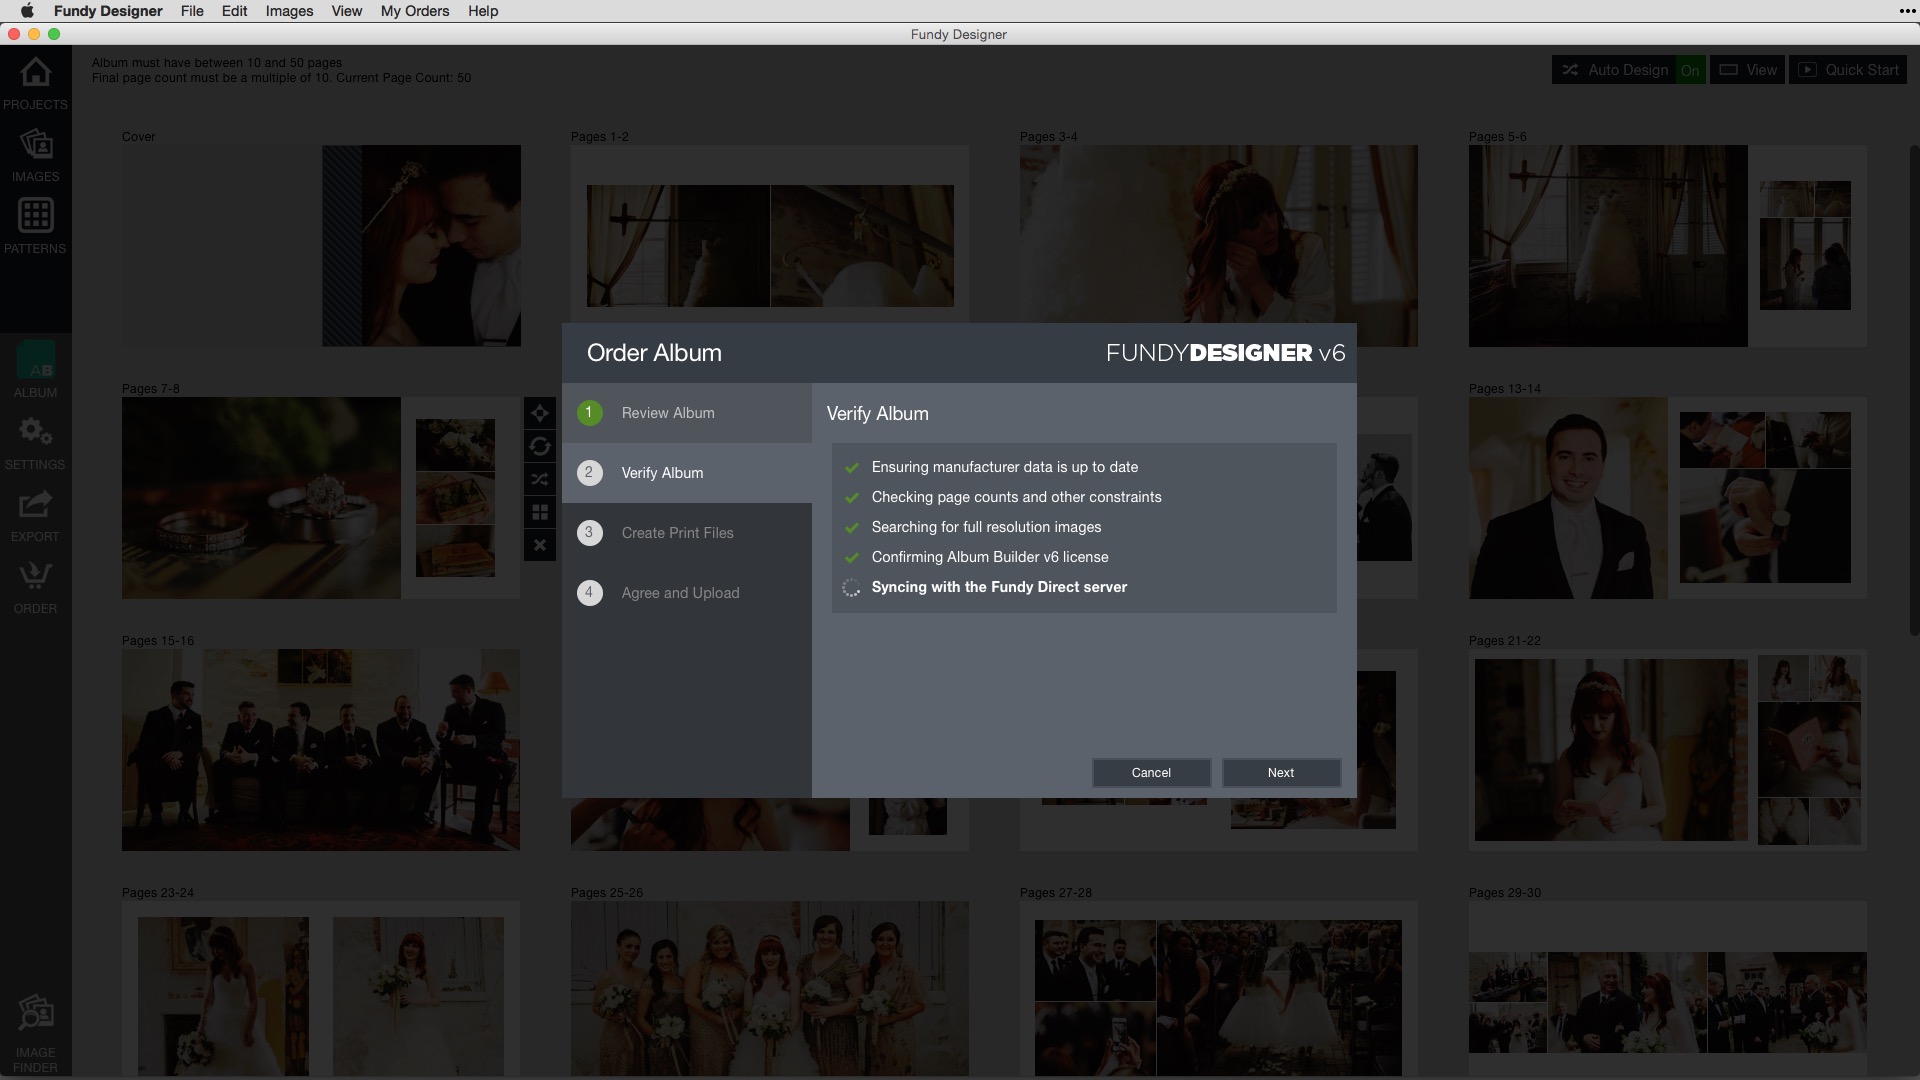
Task: Select the Pages 1-2 spread
Action: (770, 234)
